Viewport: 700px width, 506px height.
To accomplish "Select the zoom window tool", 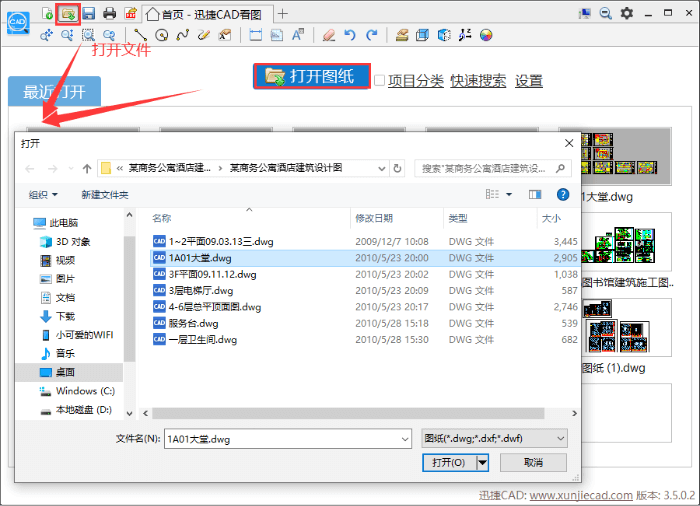I will click(88, 35).
